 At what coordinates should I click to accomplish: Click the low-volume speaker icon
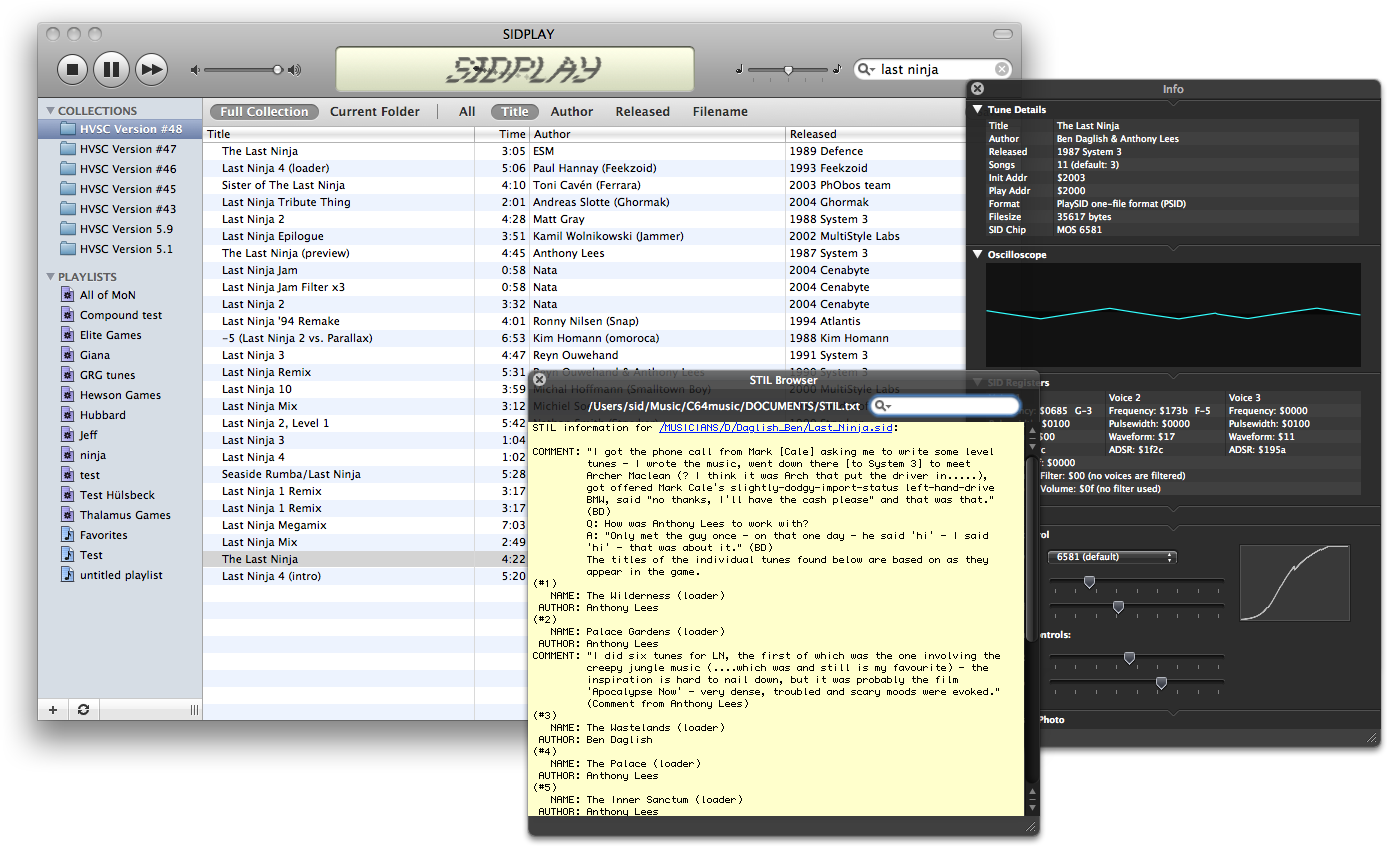pos(195,70)
